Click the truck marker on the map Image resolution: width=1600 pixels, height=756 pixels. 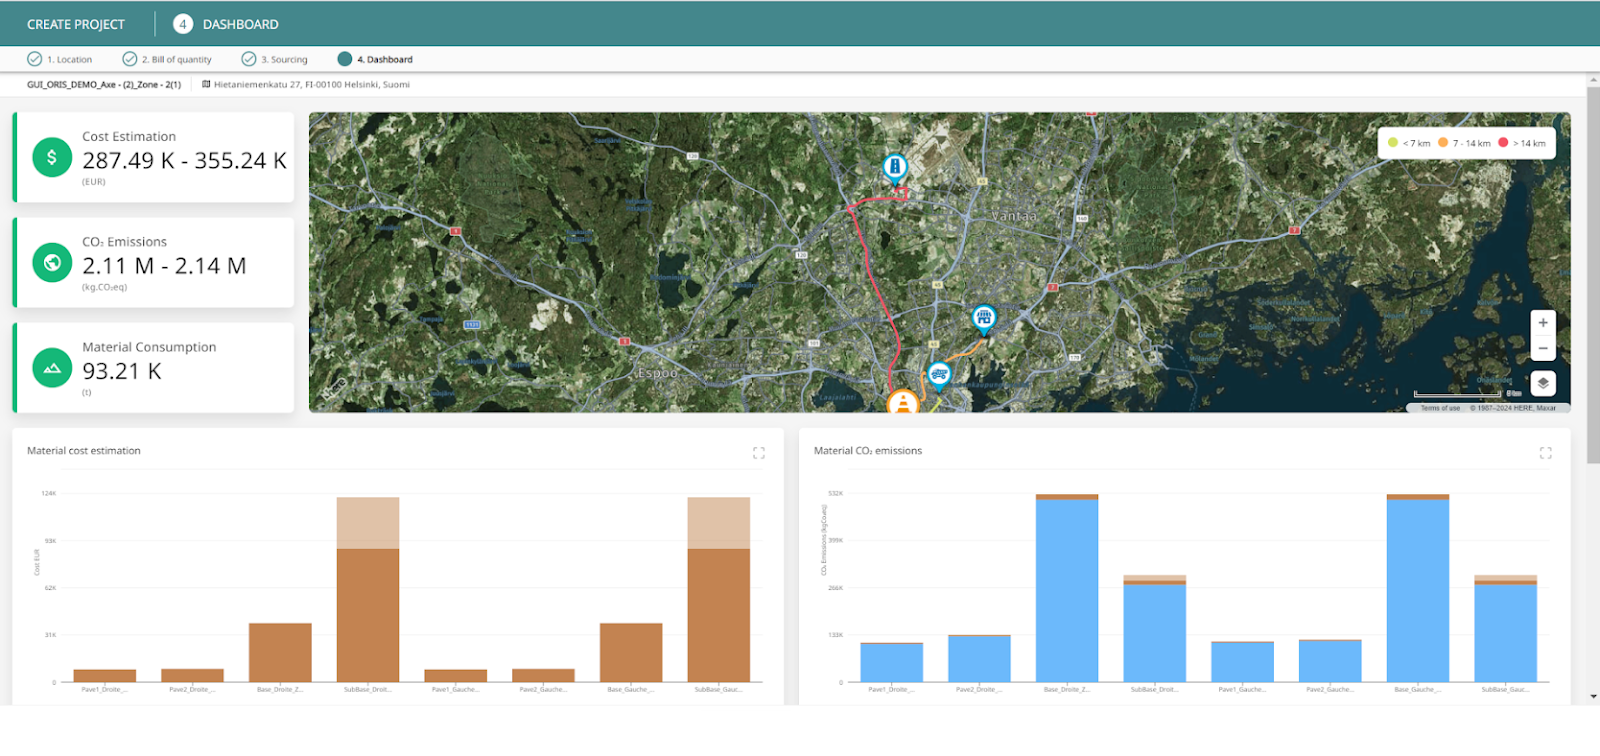tap(938, 374)
